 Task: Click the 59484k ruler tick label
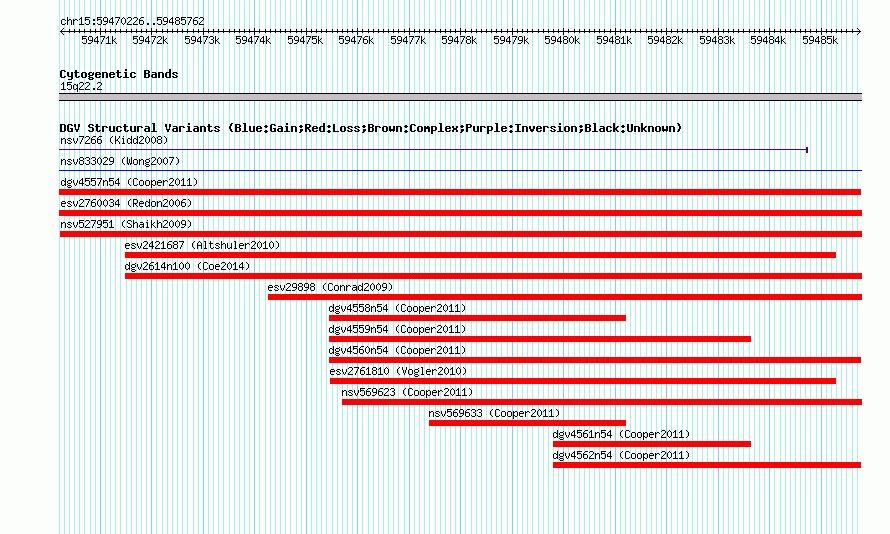coord(769,40)
